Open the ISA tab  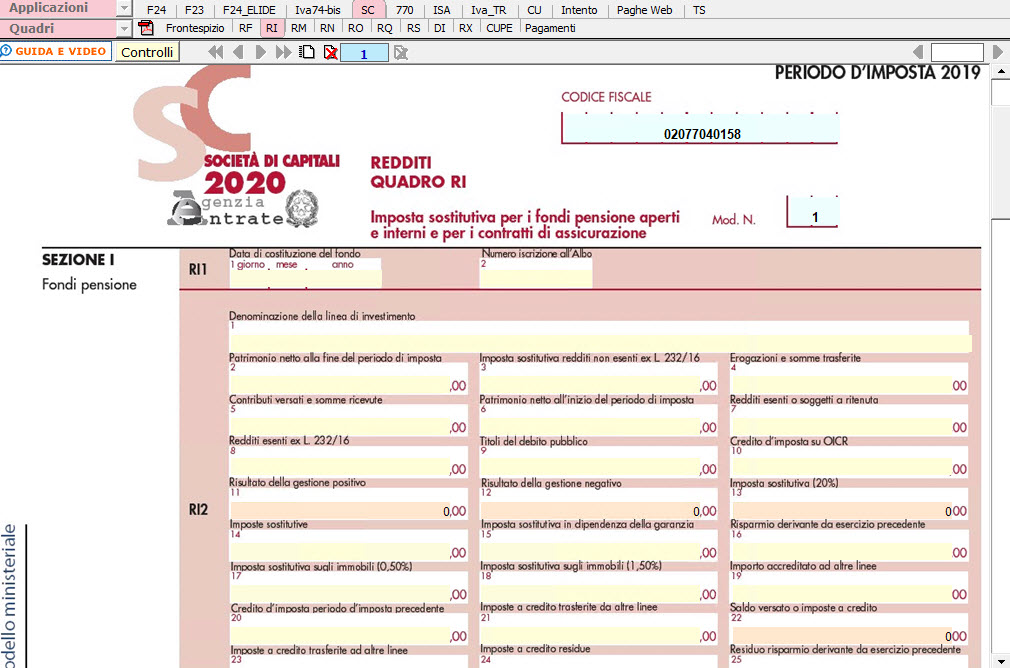tap(442, 10)
